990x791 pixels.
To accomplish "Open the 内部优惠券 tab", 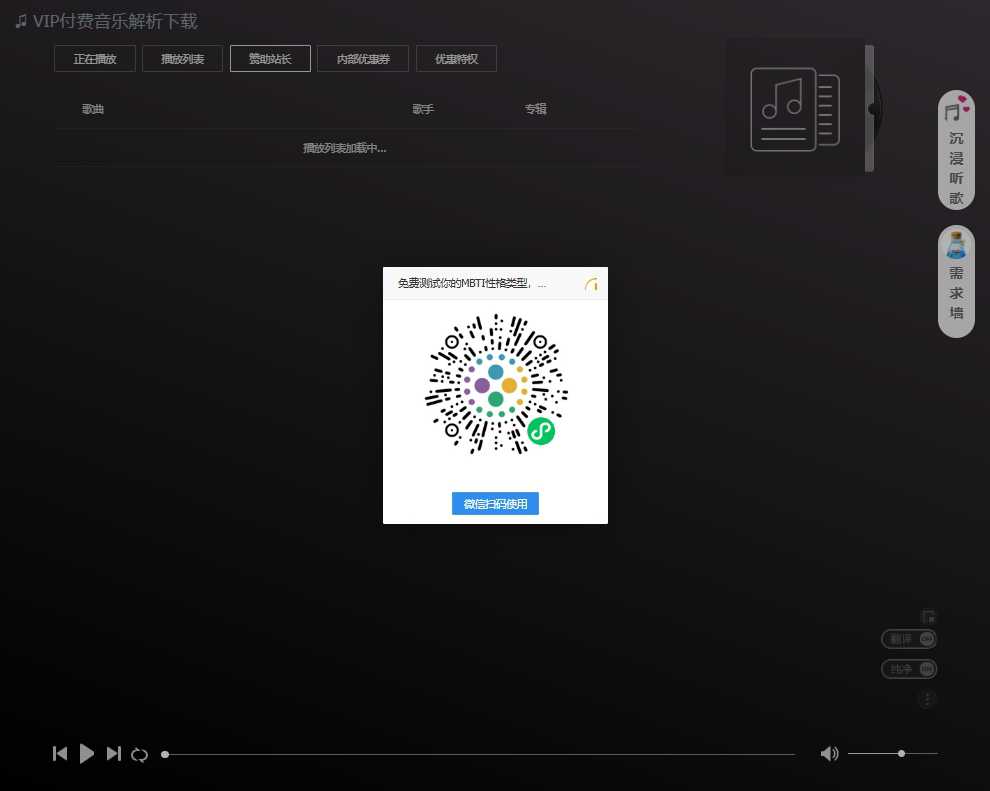I will [363, 59].
